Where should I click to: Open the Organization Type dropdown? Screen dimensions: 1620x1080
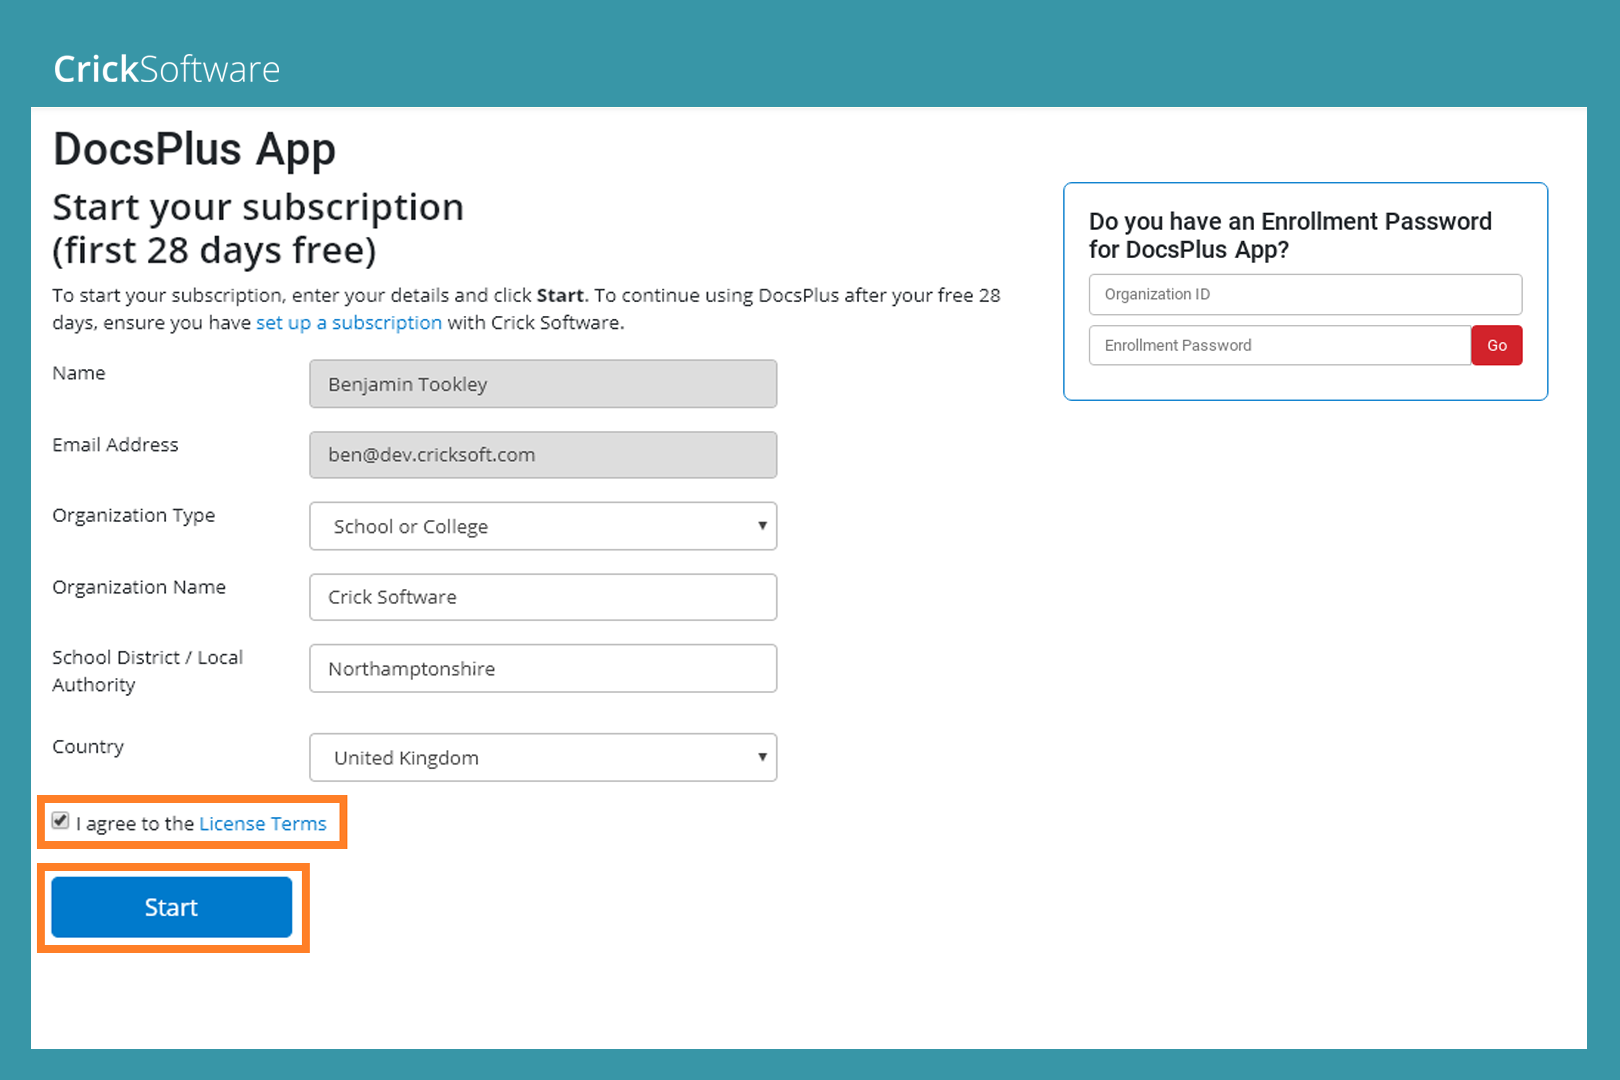(x=542, y=526)
